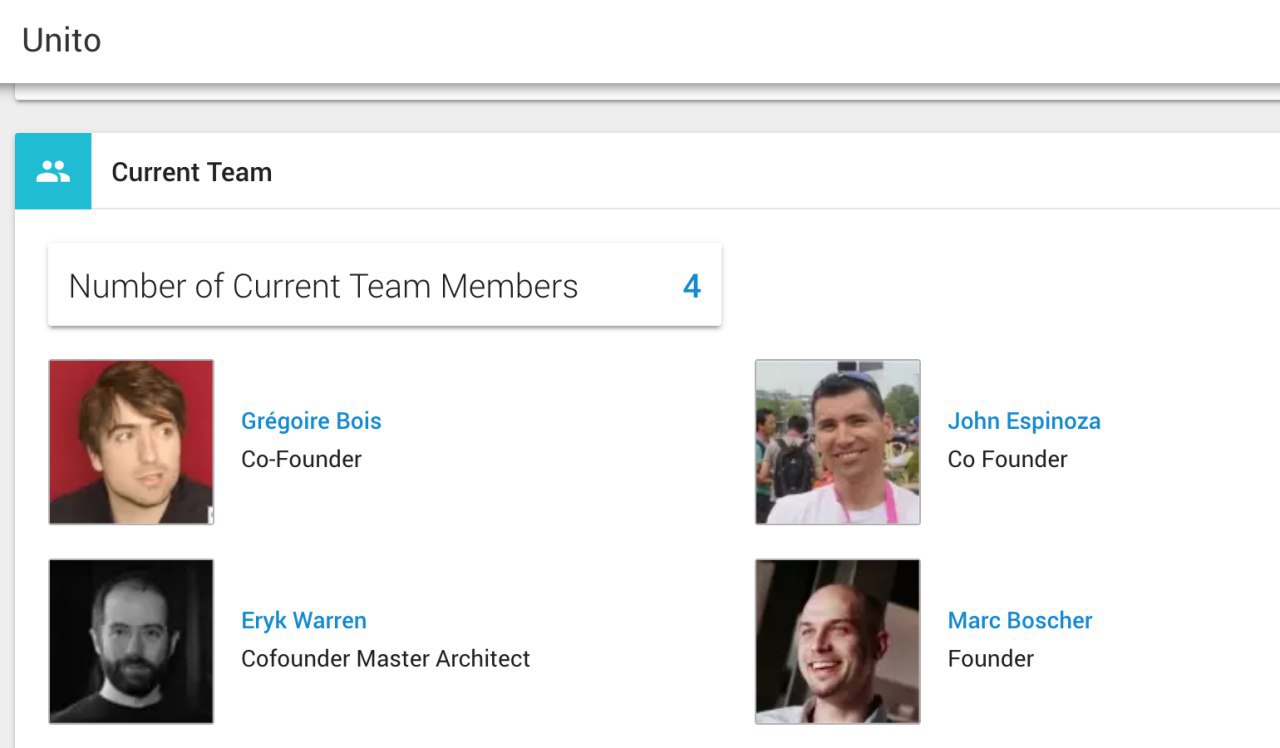Click Grégoire Bois's Co-Founder title text
Viewport: 1280px width, 748px height.
(x=301, y=459)
